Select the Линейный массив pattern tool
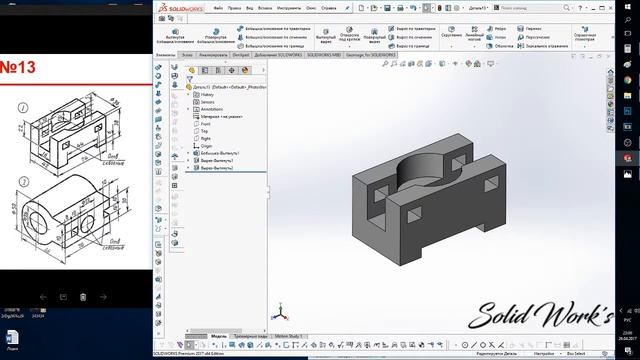Image resolution: width=640 pixels, height=360 pixels. 474,33
